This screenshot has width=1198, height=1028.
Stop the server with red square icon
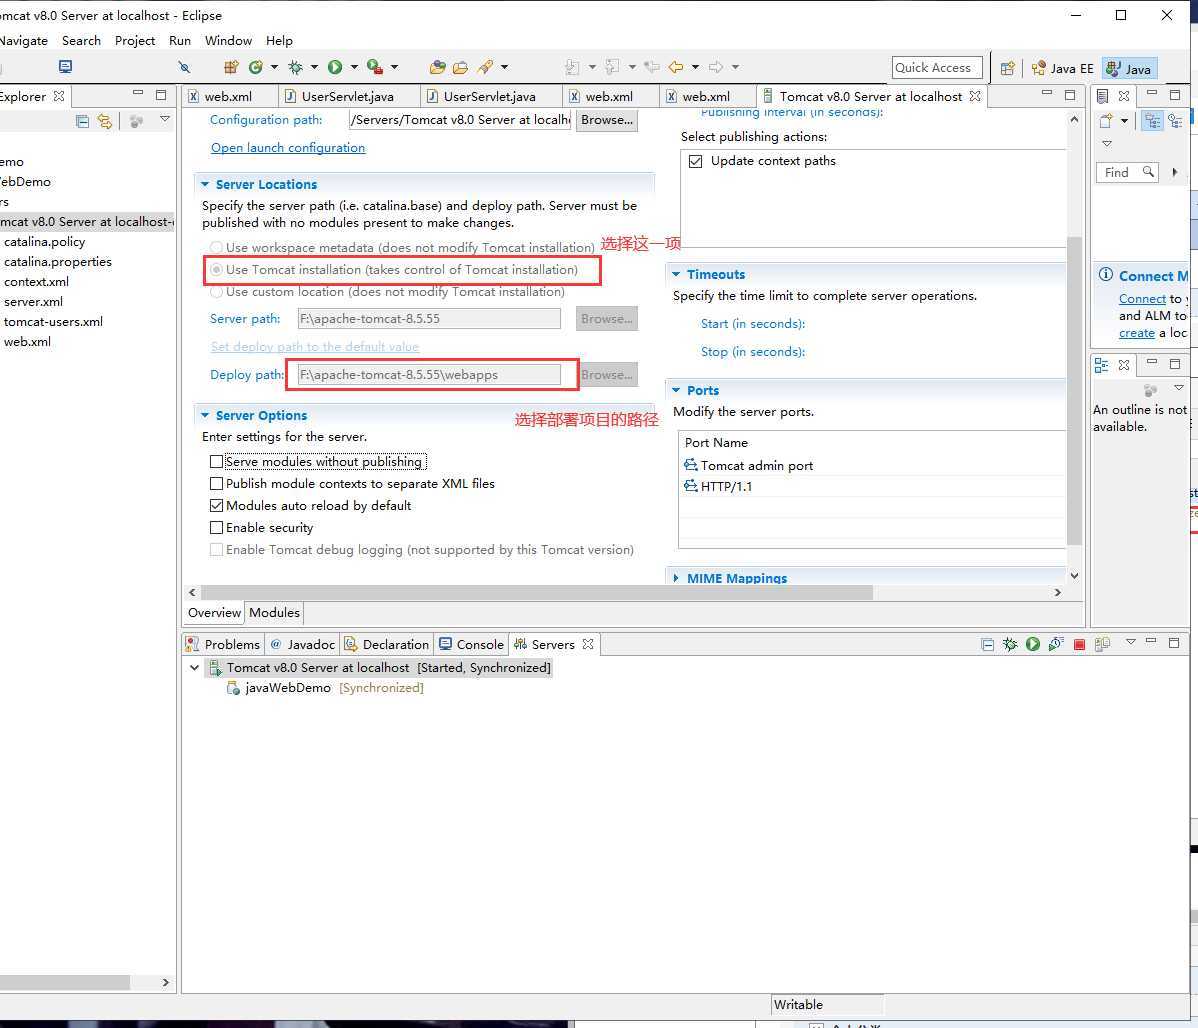[x=1080, y=644]
